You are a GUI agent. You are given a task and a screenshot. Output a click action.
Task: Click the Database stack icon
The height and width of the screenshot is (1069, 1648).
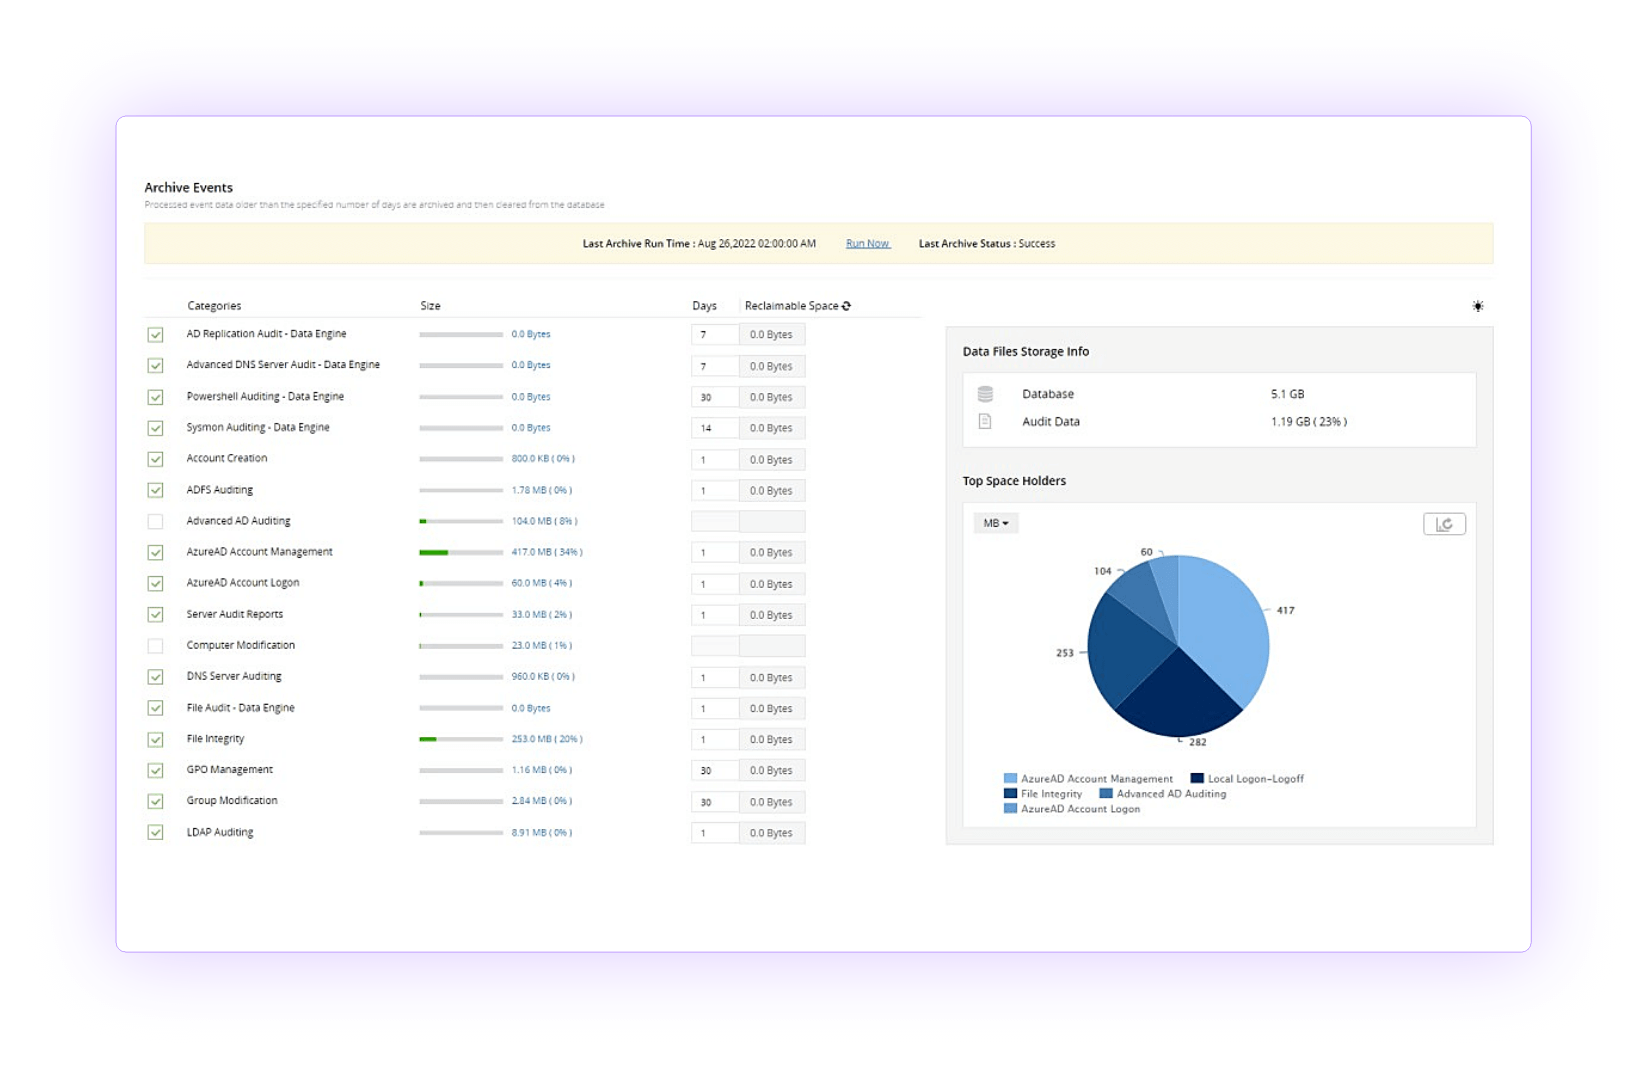click(x=985, y=394)
